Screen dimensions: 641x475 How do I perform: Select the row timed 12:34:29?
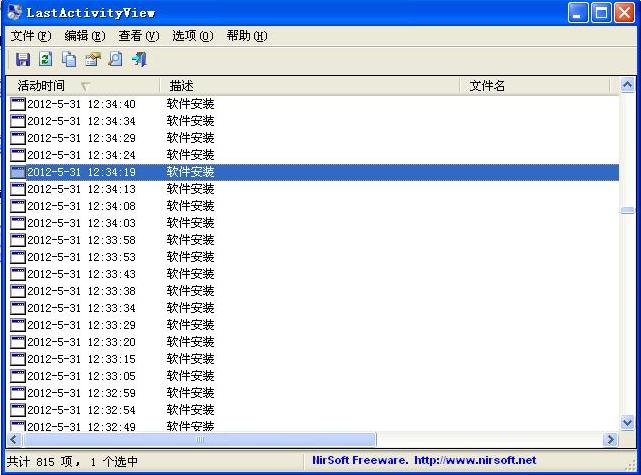point(314,138)
